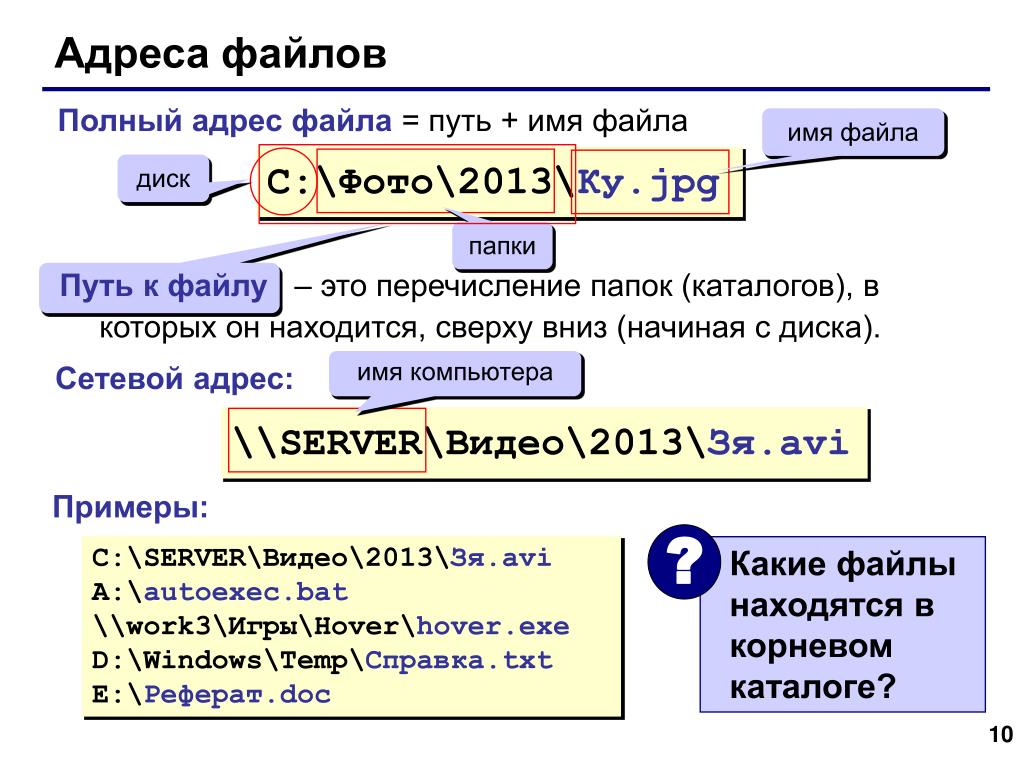Click example line "E:\Реферат.doc"
This screenshot has width=1024, height=768.
(211, 694)
